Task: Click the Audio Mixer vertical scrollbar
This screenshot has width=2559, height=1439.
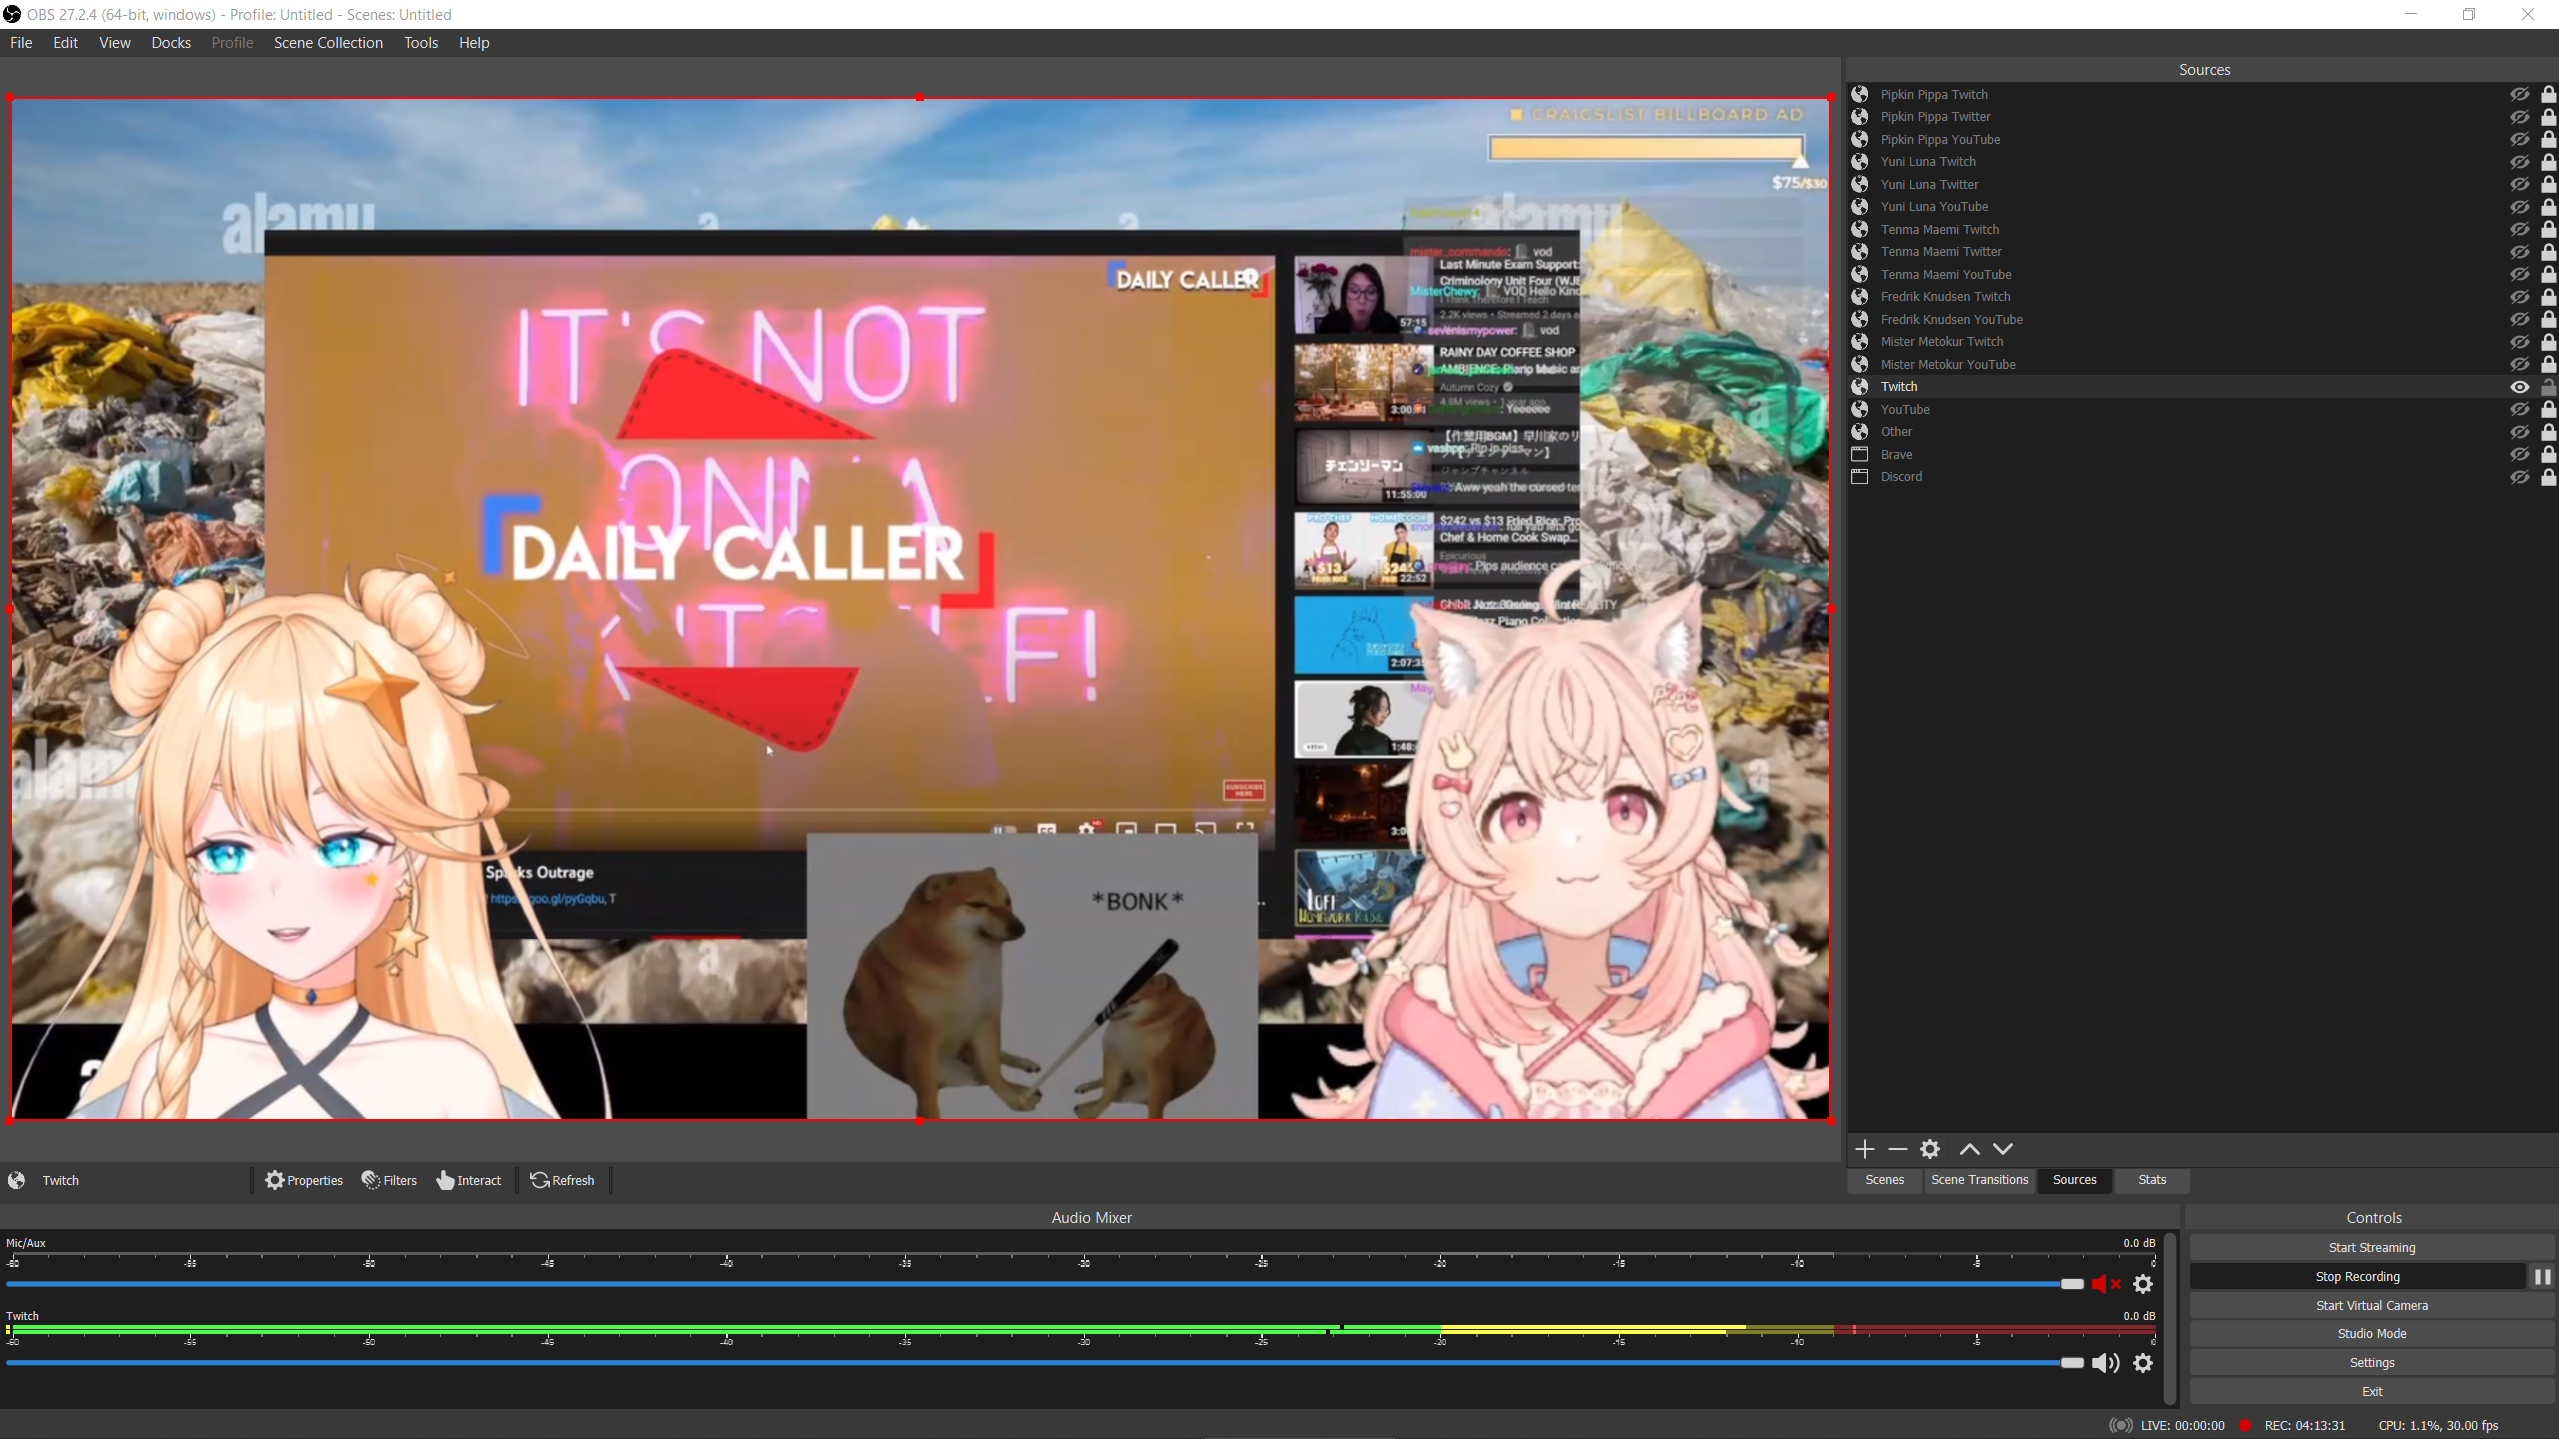Action: click(2169, 1318)
